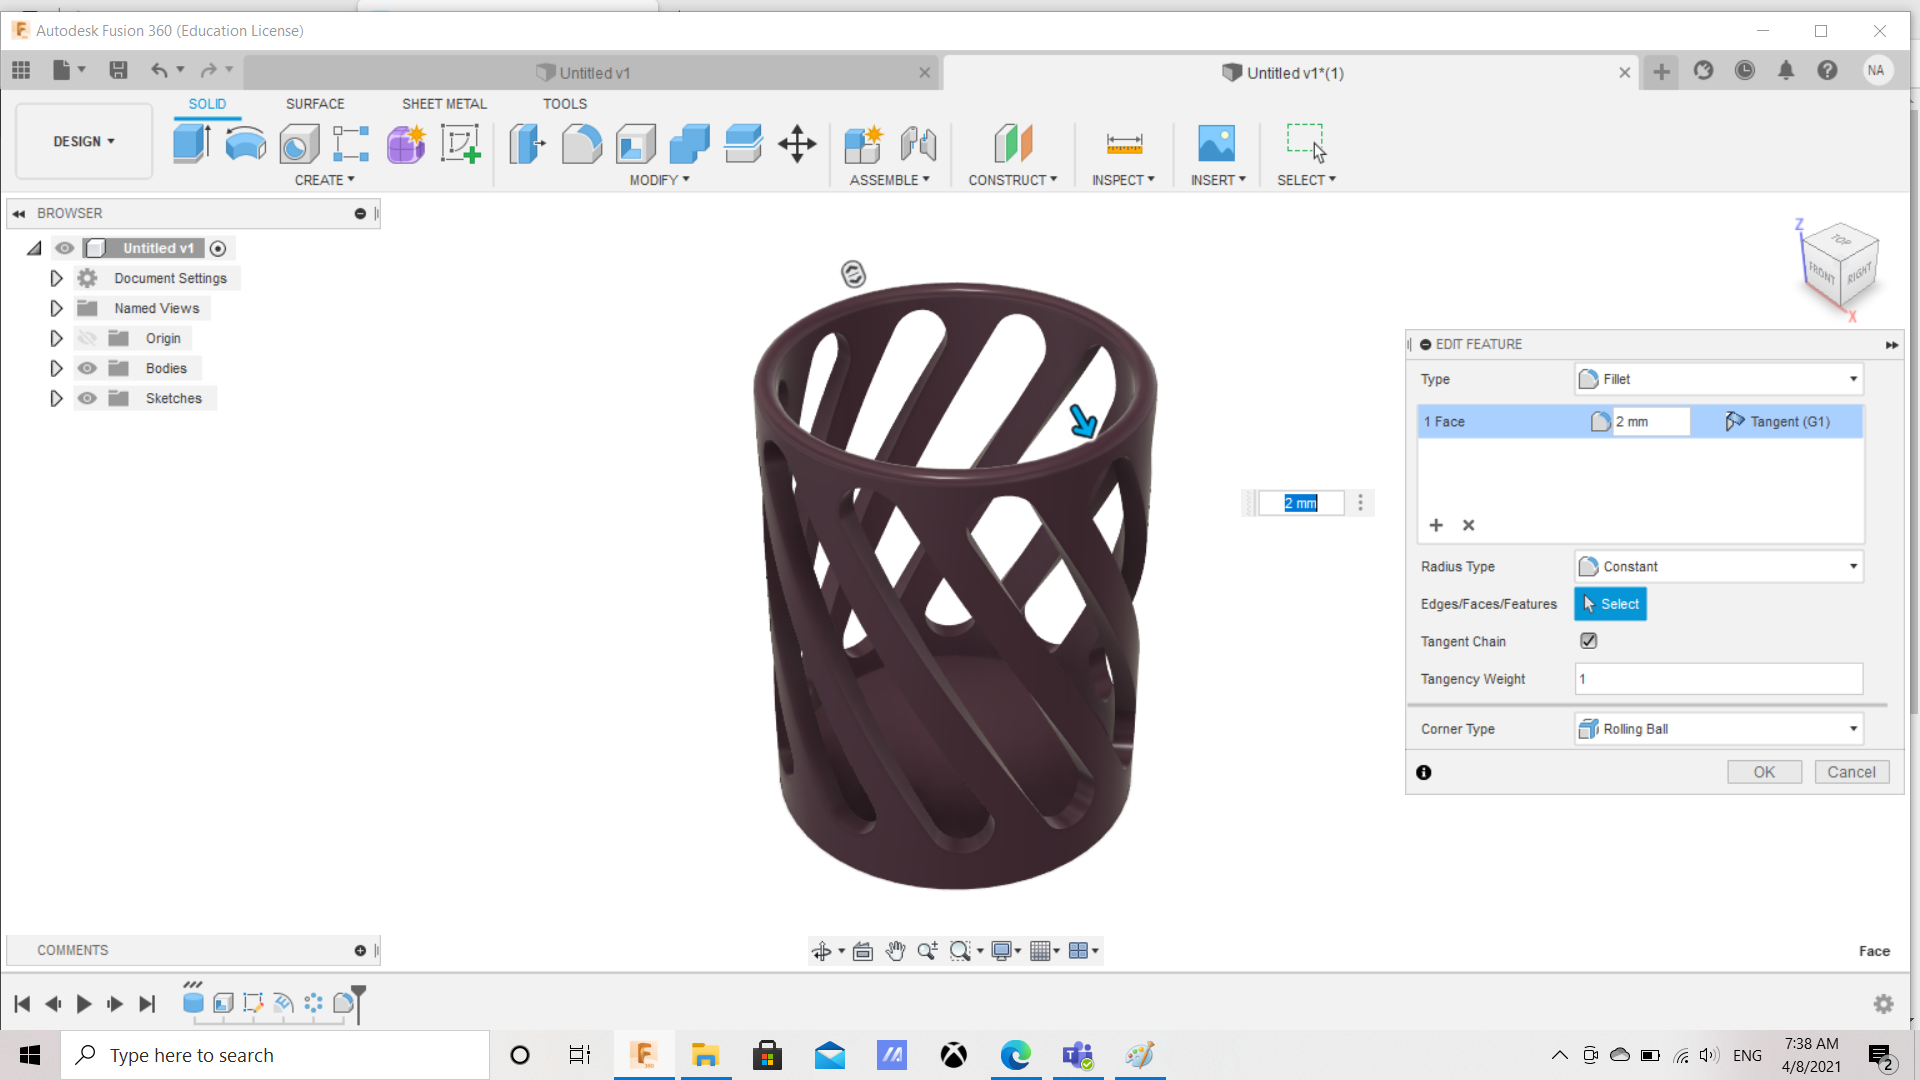Screen dimensions: 1920x1080
Task: Switch to the SURFACE tab
Action: (315, 104)
